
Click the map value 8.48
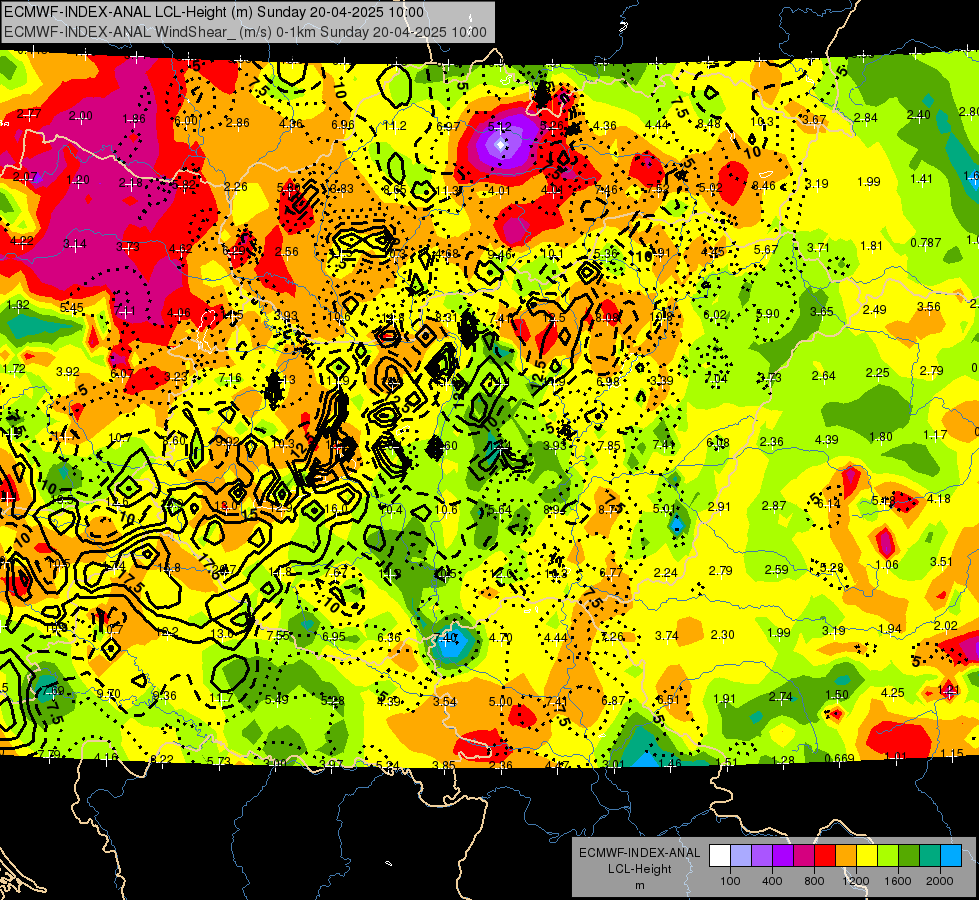tap(709, 124)
